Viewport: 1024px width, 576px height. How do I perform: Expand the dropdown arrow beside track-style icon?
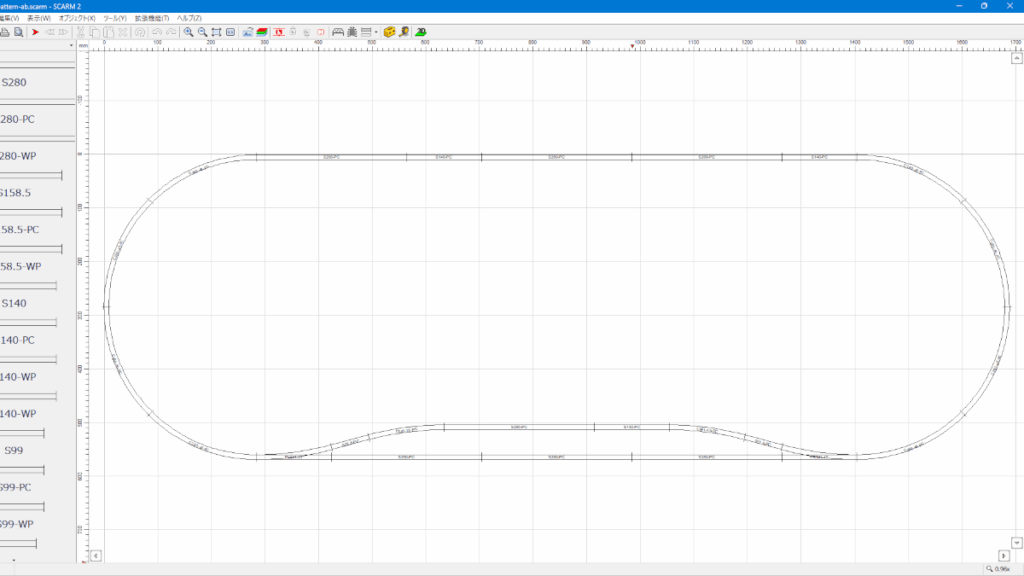click(x=376, y=32)
